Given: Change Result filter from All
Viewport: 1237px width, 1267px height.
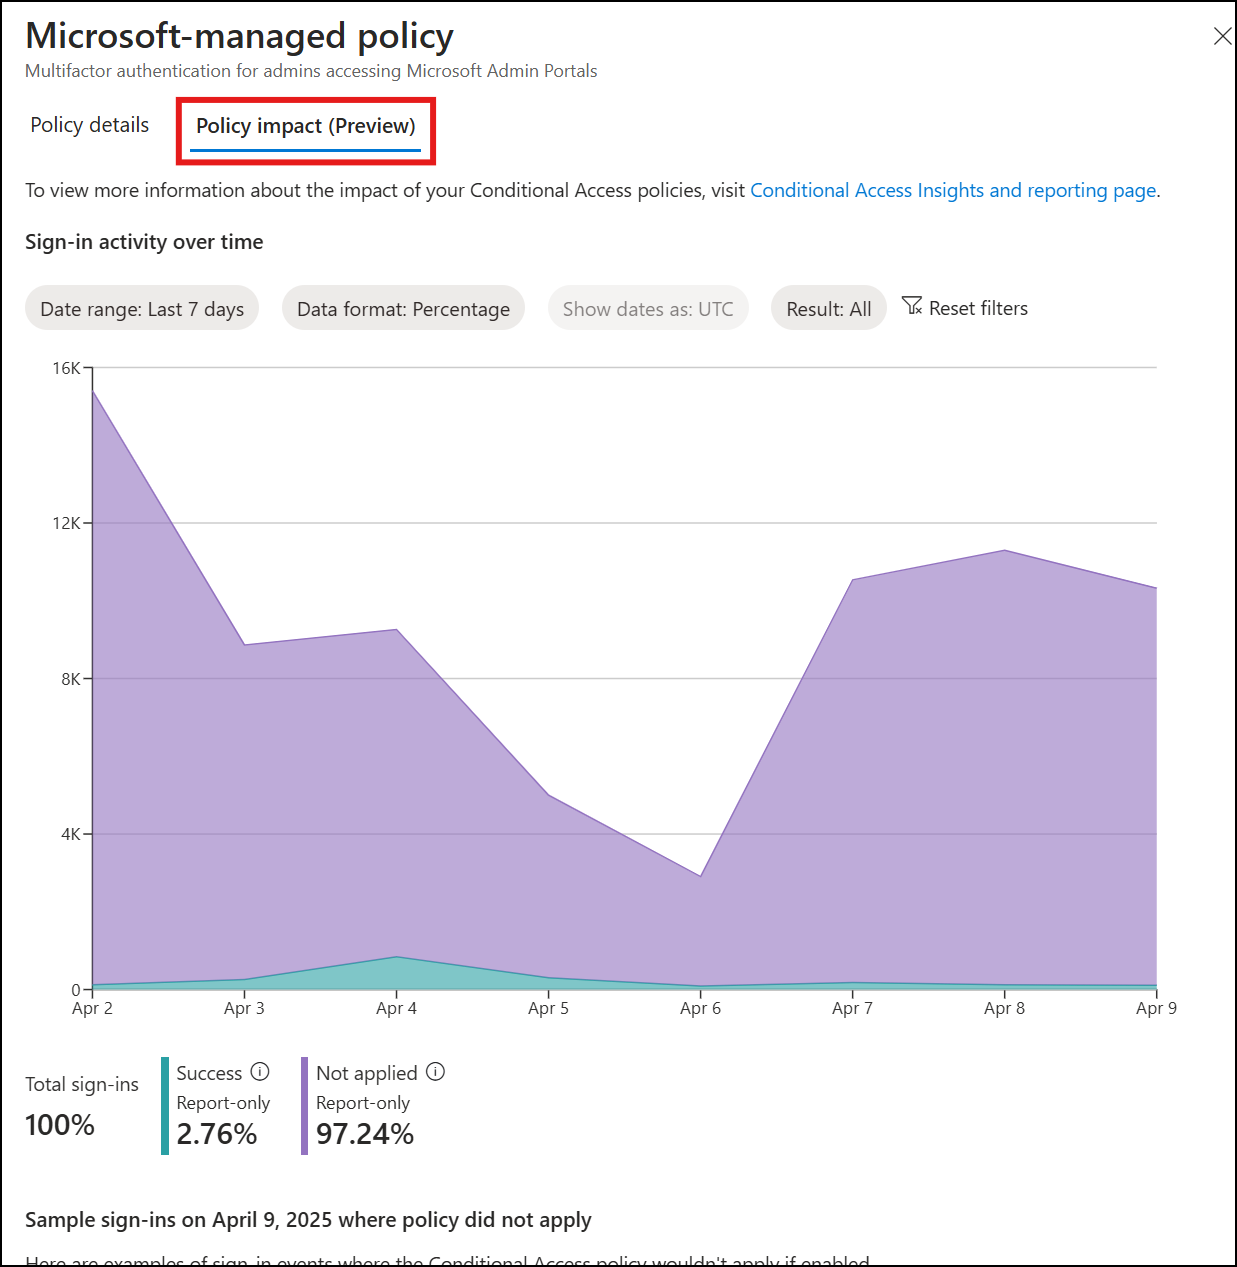Looking at the screenshot, I should click(828, 308).
